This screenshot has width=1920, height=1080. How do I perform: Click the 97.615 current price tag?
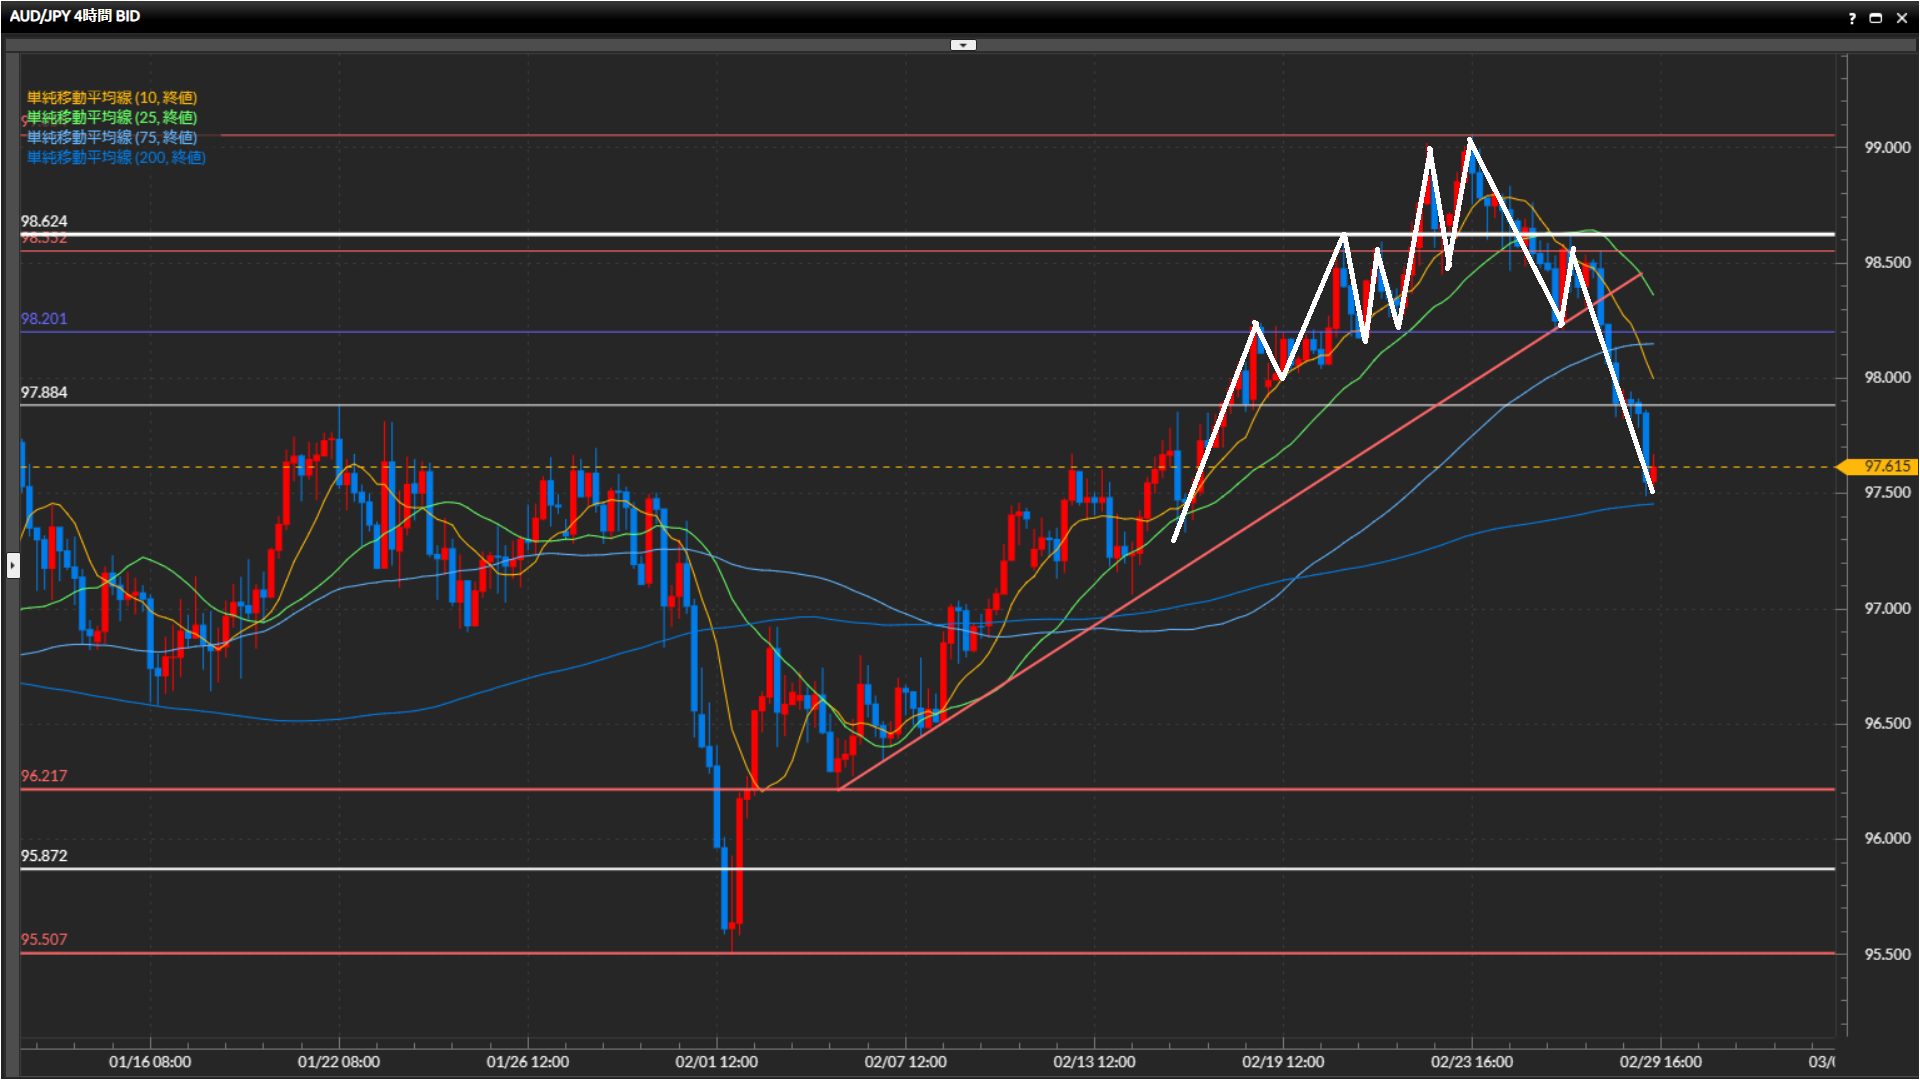(x=1884, y=467)
